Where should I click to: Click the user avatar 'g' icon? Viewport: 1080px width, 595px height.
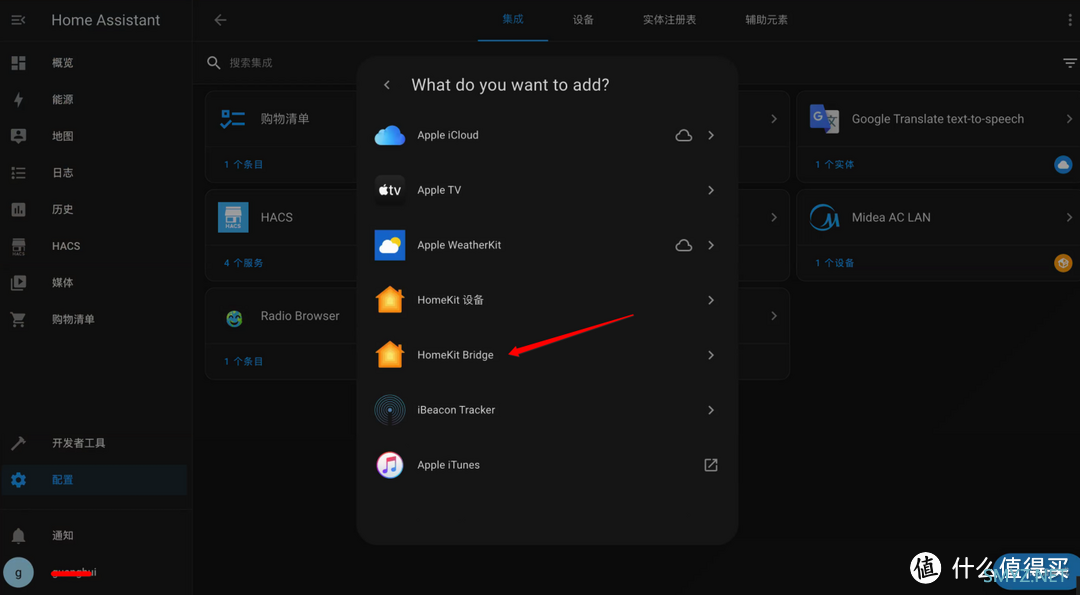pos(19,572)
